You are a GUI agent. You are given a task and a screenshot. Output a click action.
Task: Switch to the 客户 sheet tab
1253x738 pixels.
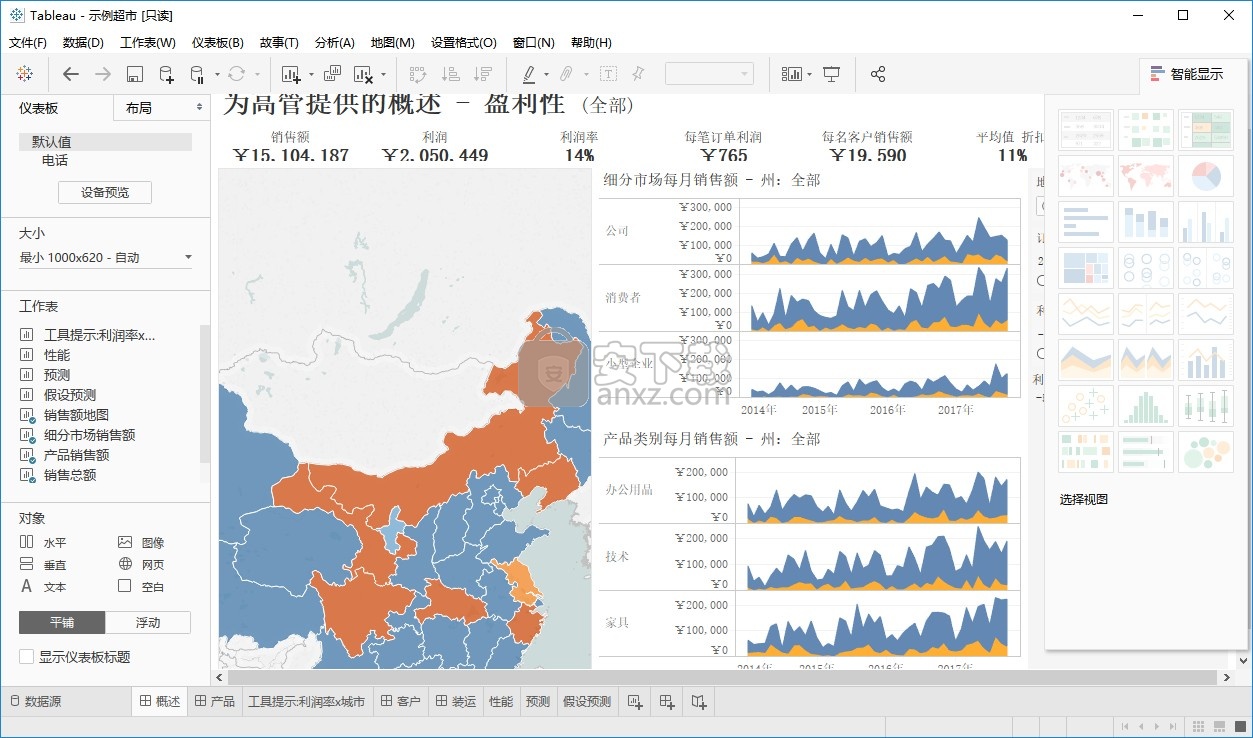tap(401, 702)
